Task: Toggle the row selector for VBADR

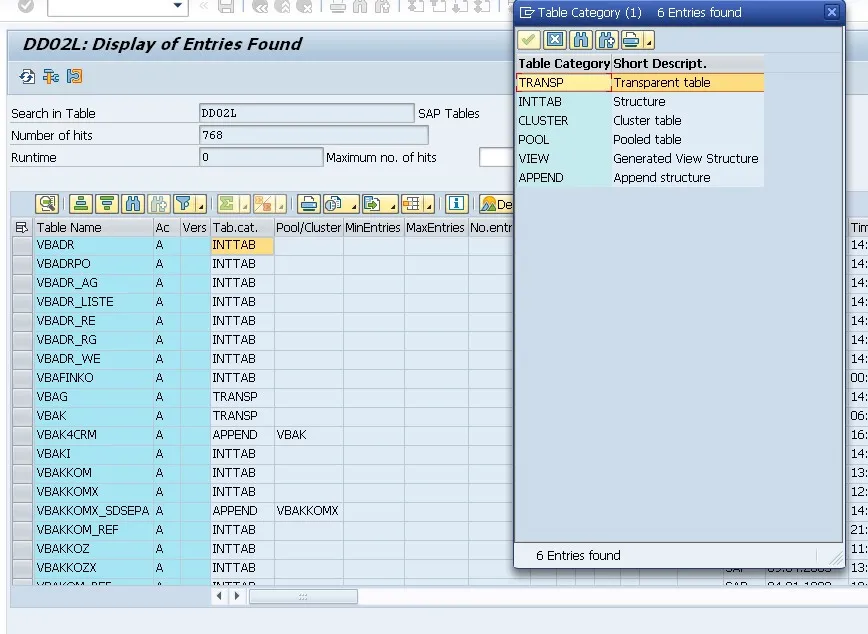Action: click(x=22, y=245)
